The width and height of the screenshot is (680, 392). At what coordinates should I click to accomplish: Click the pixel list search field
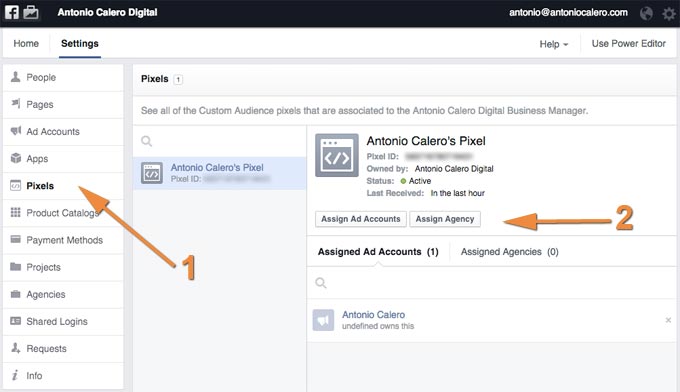pos(219,141)
